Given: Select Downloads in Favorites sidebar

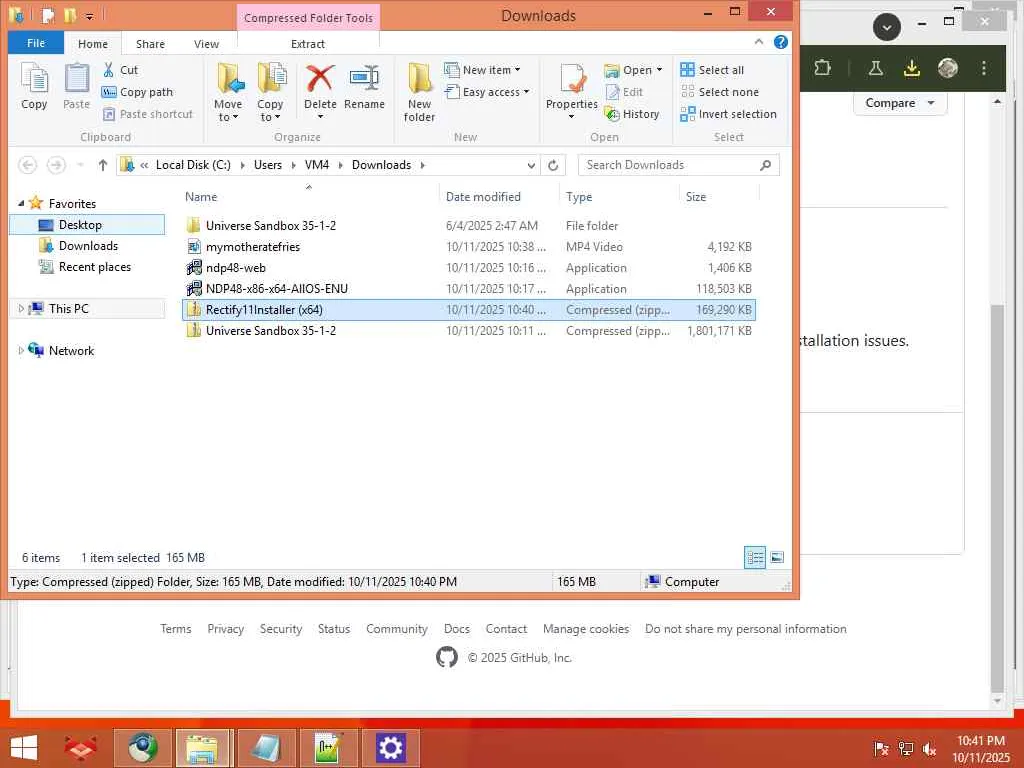Looking at the screenshot, I should point(88,246).
